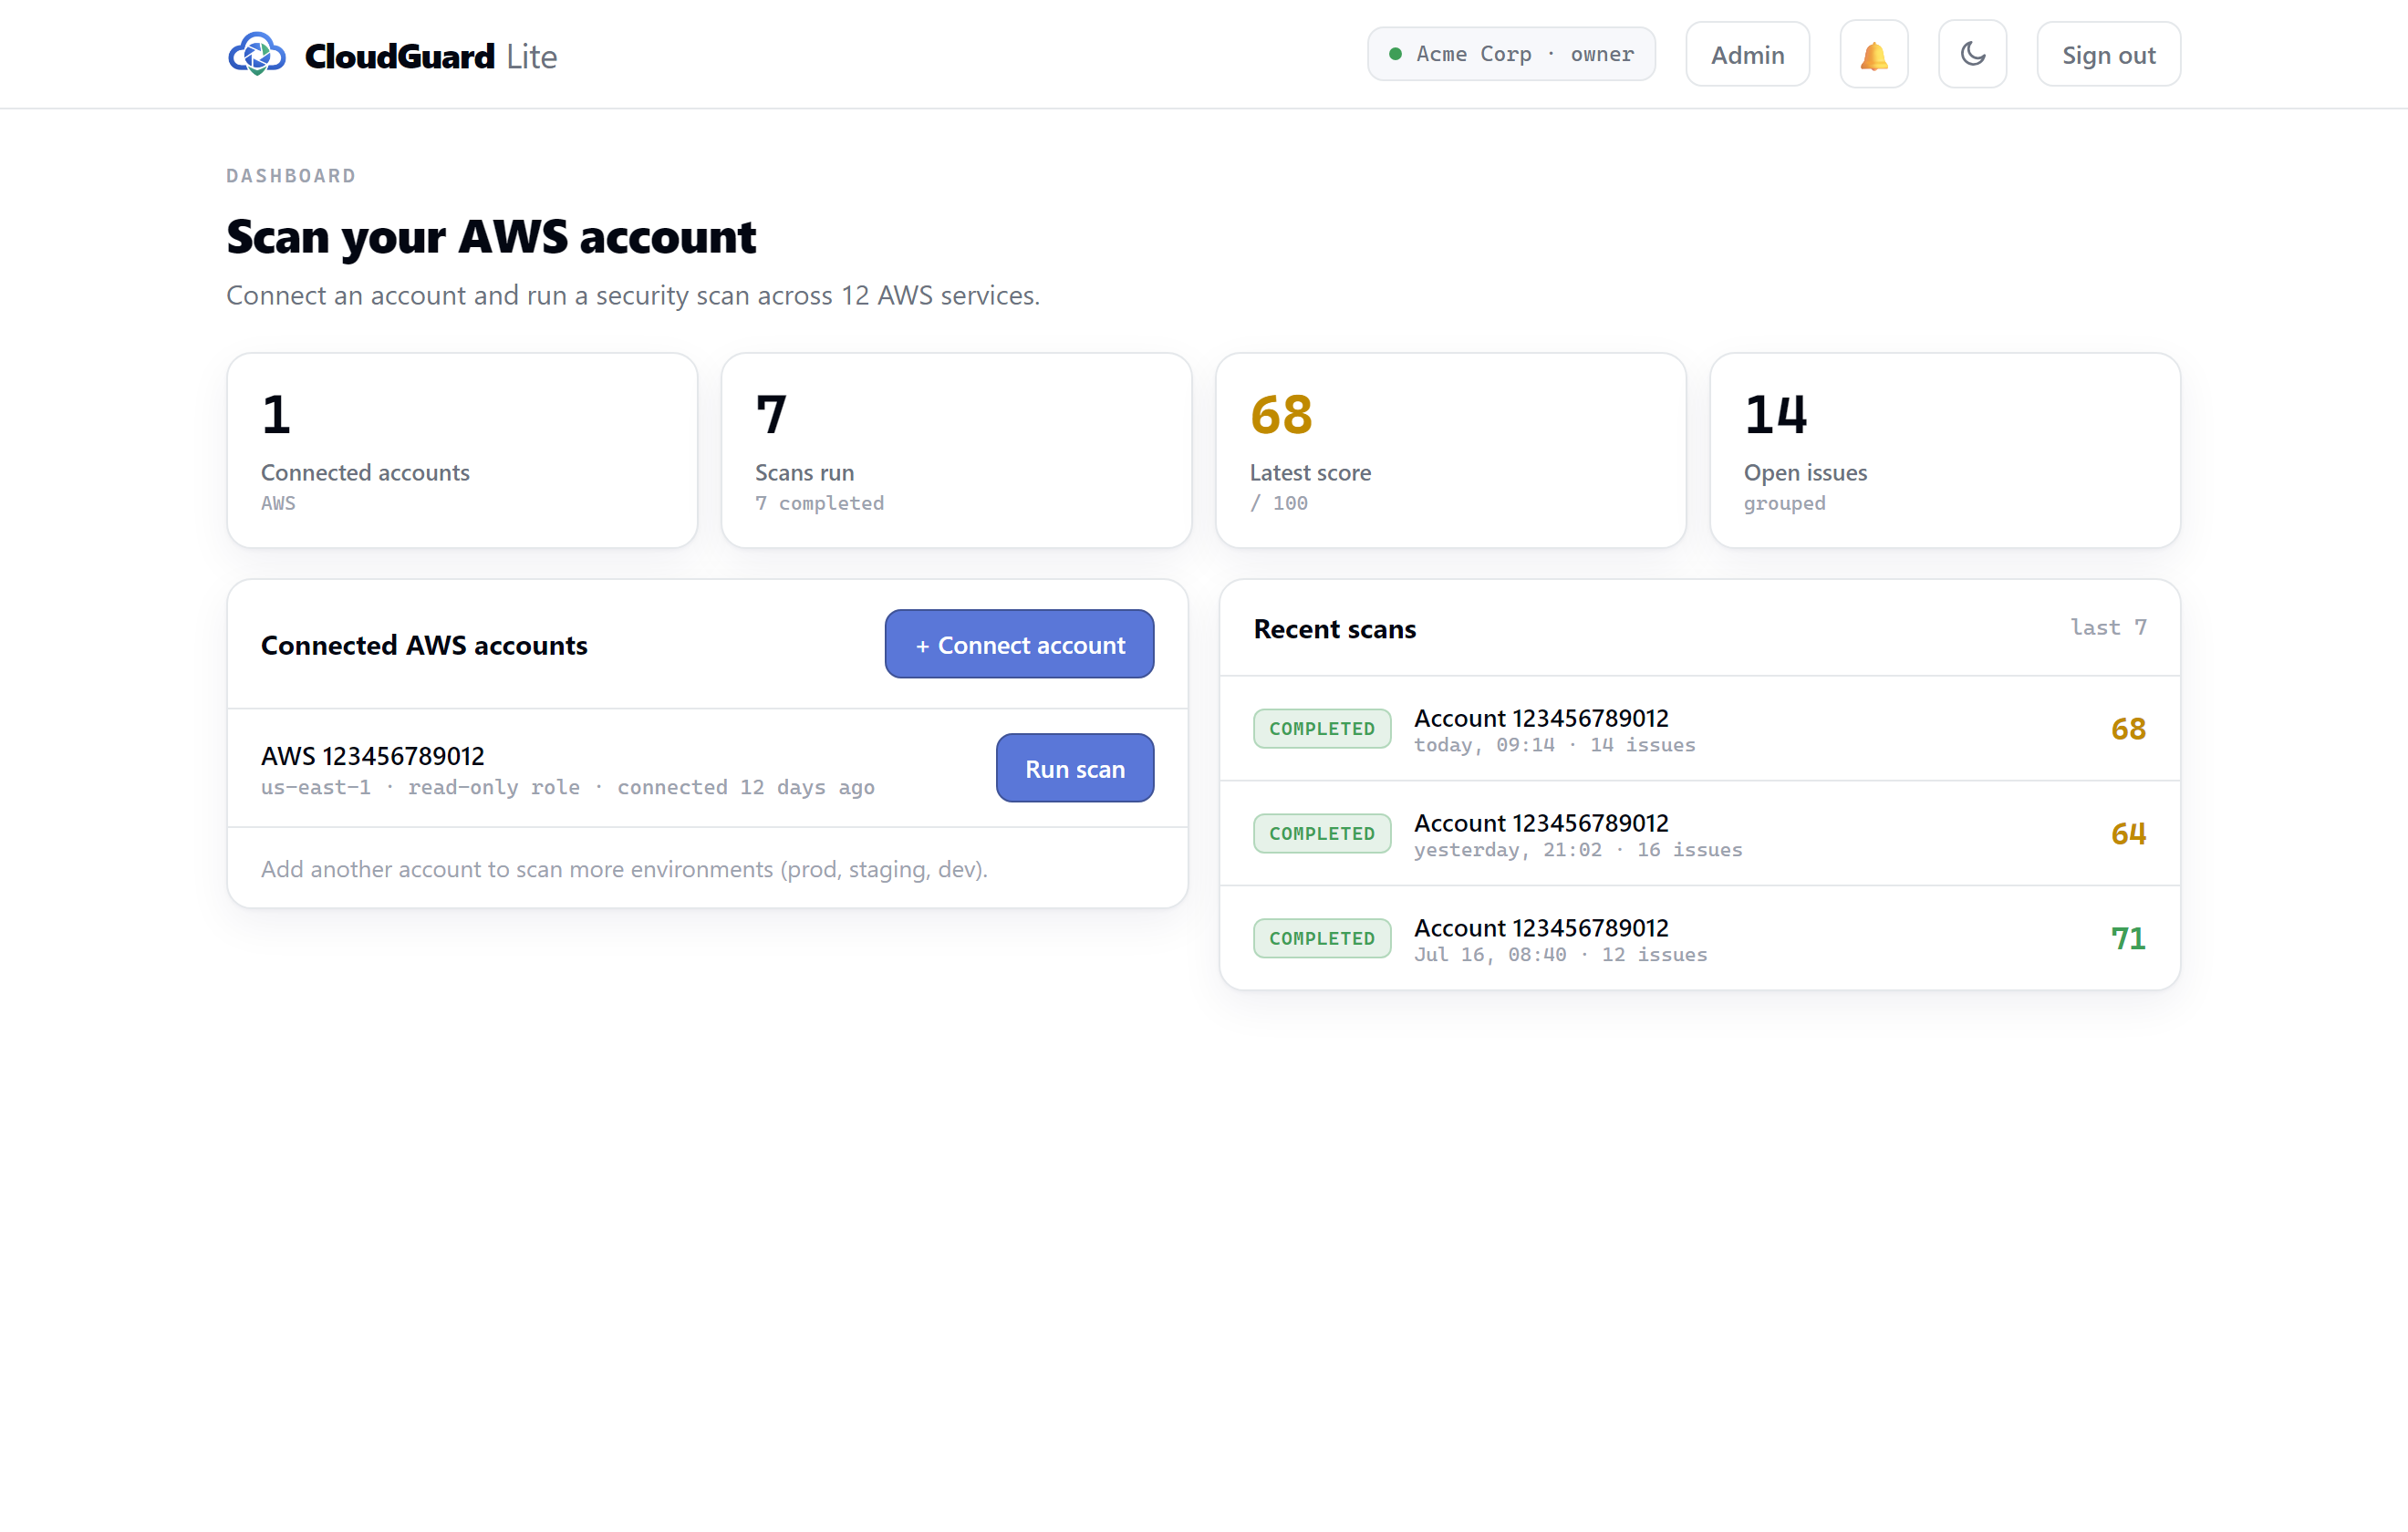Click the '/ 100' score subtext
2408x1532 pixels.
point(1278,503)
